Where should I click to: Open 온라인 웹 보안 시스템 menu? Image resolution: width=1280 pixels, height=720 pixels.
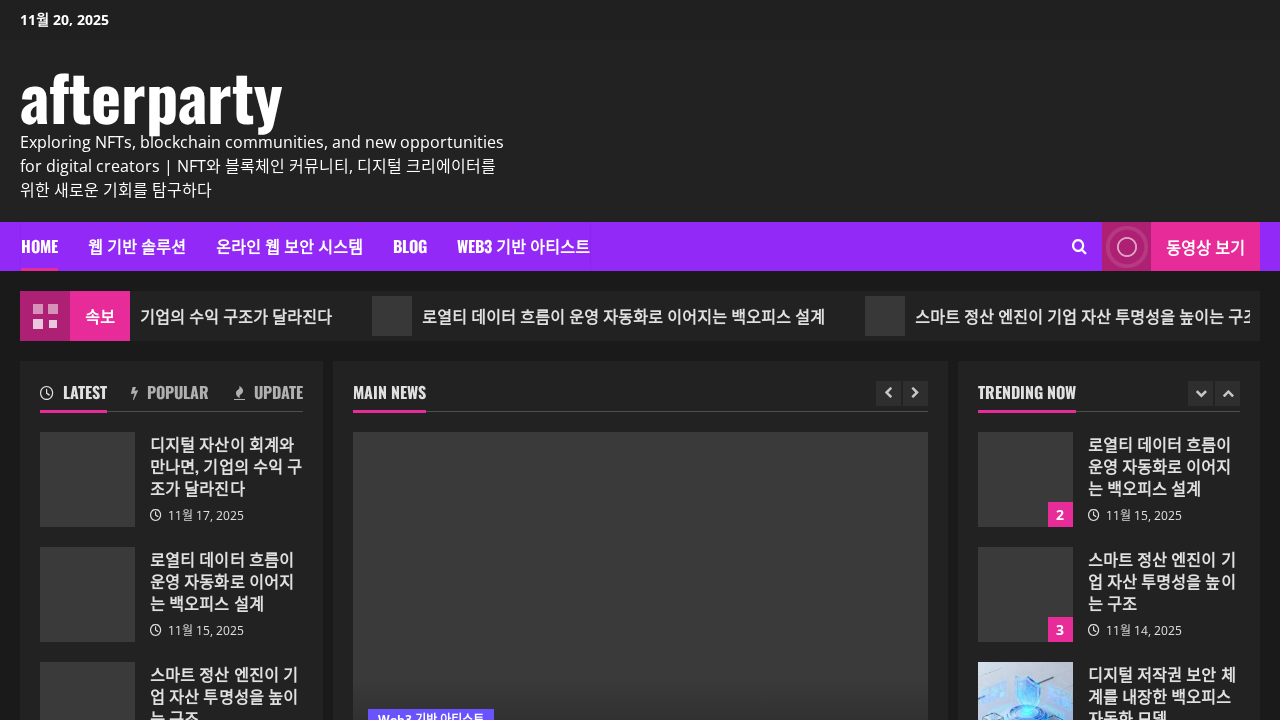pyautogui.click(x=289, y=247)
